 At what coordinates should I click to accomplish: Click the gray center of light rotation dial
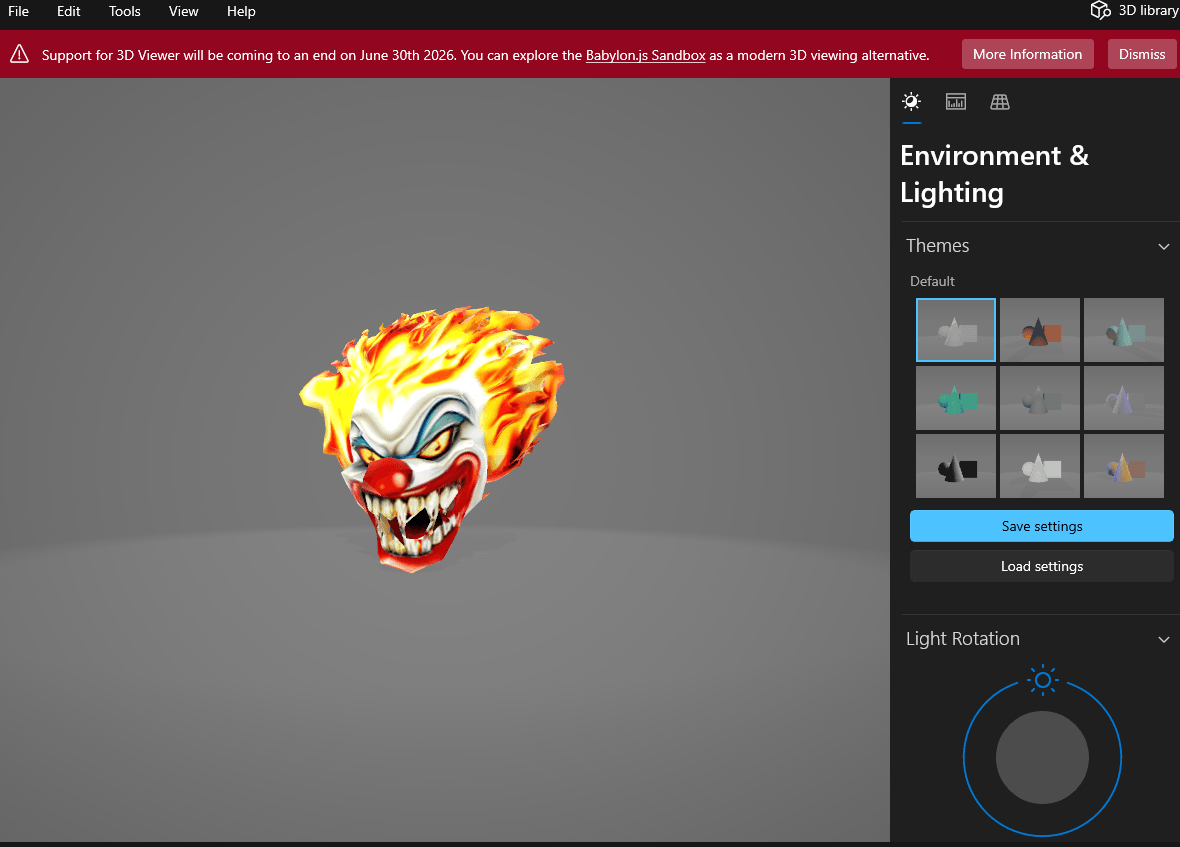[1042, 757]
